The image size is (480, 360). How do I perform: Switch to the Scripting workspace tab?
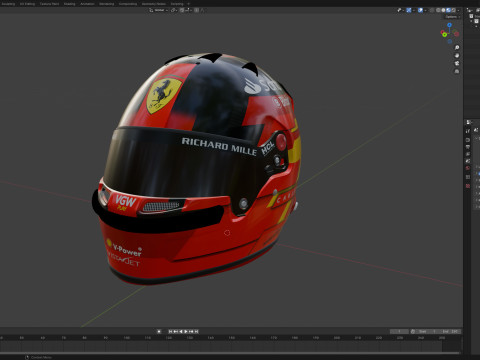click(177, 4)
